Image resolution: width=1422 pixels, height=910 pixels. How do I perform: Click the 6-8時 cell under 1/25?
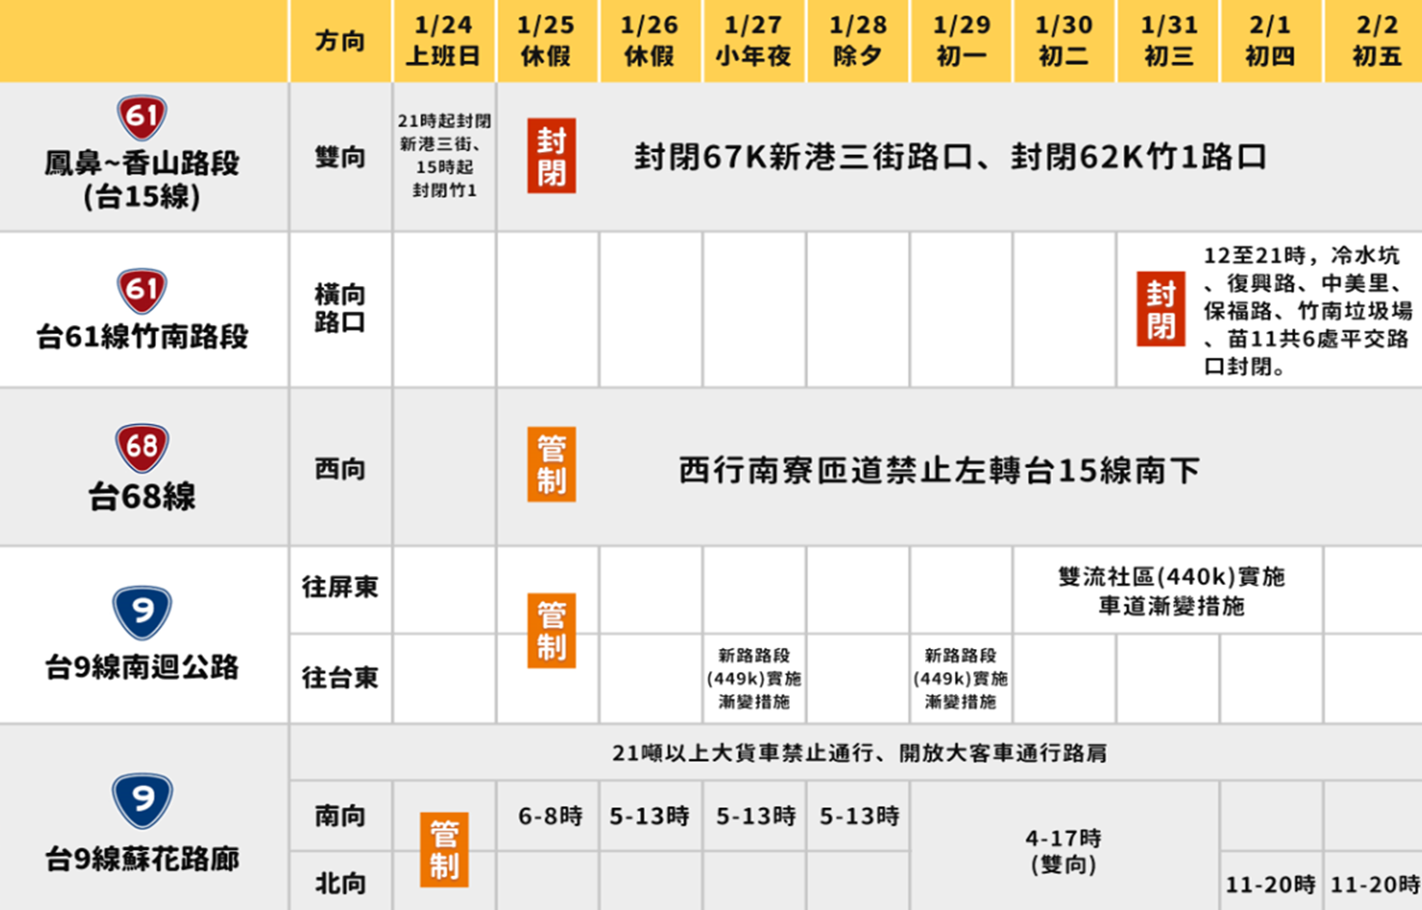pos(550,816)
